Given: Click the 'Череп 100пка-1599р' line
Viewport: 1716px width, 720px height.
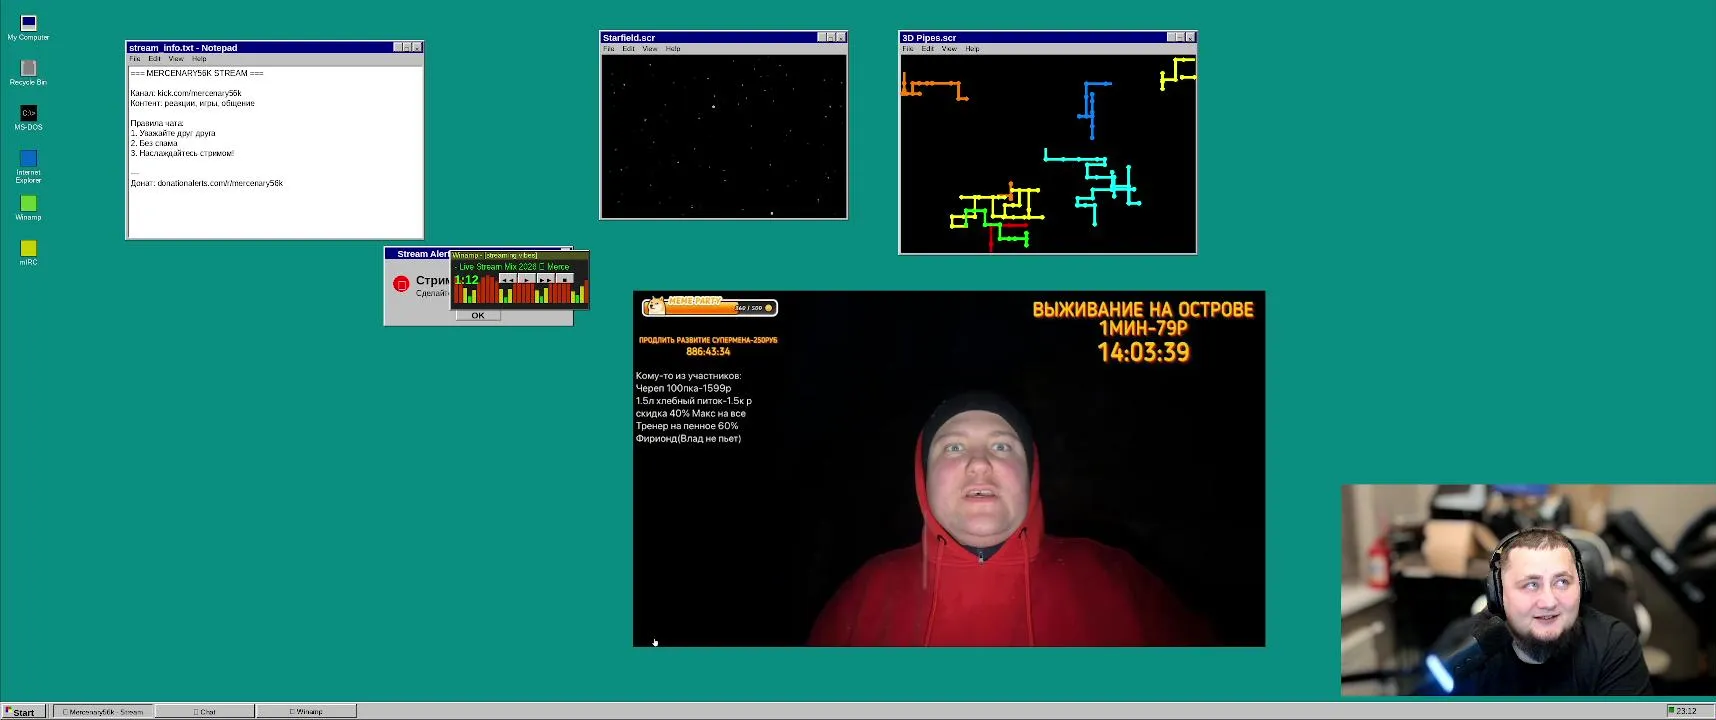Looking at the screenshot, I should point(683,388).
